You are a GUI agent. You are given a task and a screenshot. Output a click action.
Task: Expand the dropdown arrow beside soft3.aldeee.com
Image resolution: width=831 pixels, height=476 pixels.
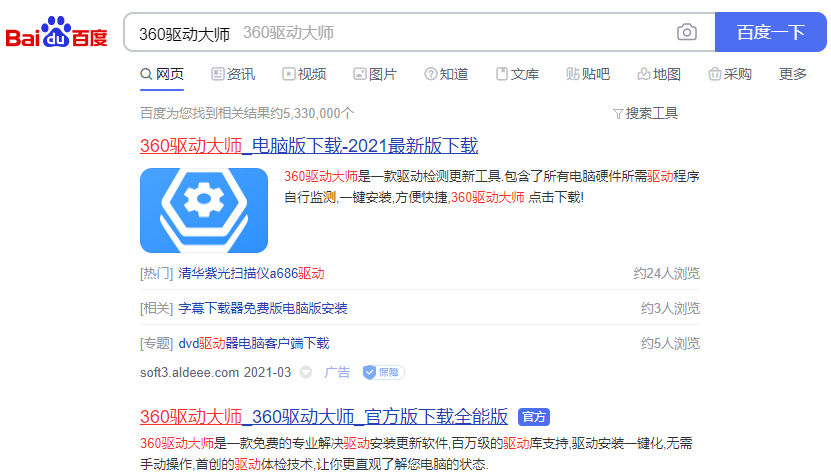(306, 373)
